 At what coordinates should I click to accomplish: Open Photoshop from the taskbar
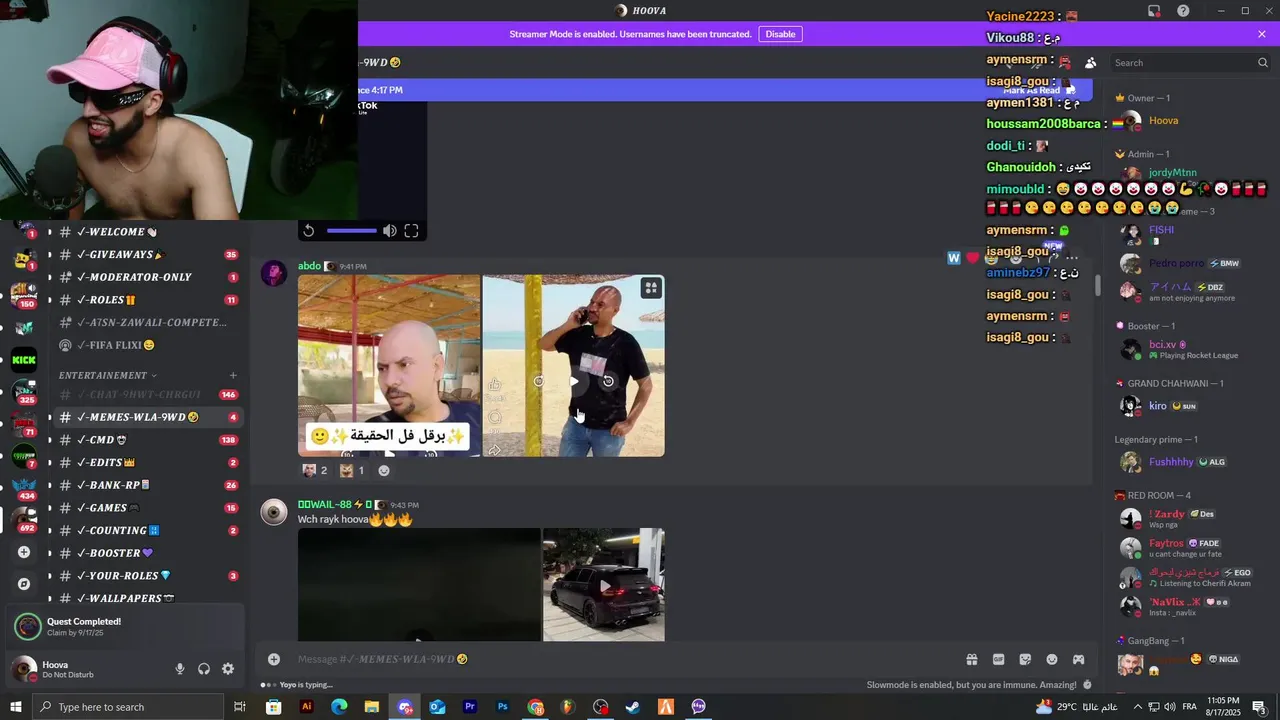pos(503,707)
